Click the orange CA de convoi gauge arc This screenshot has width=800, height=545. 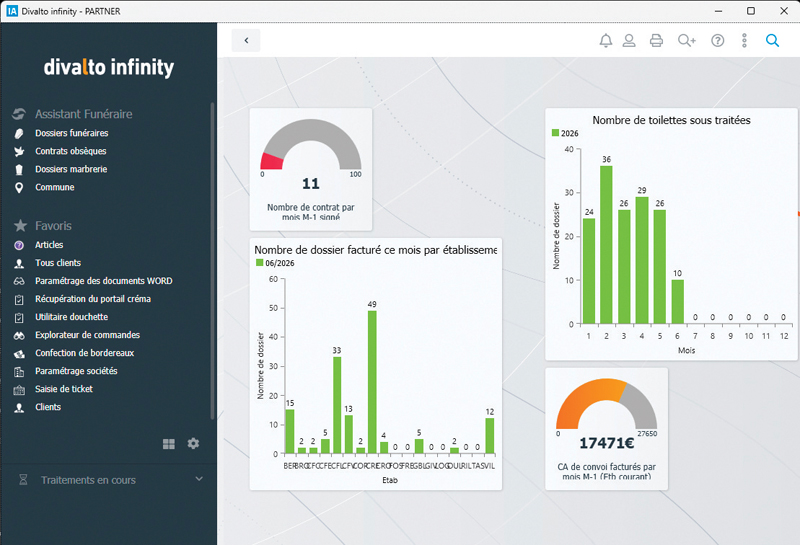(587, 401)
